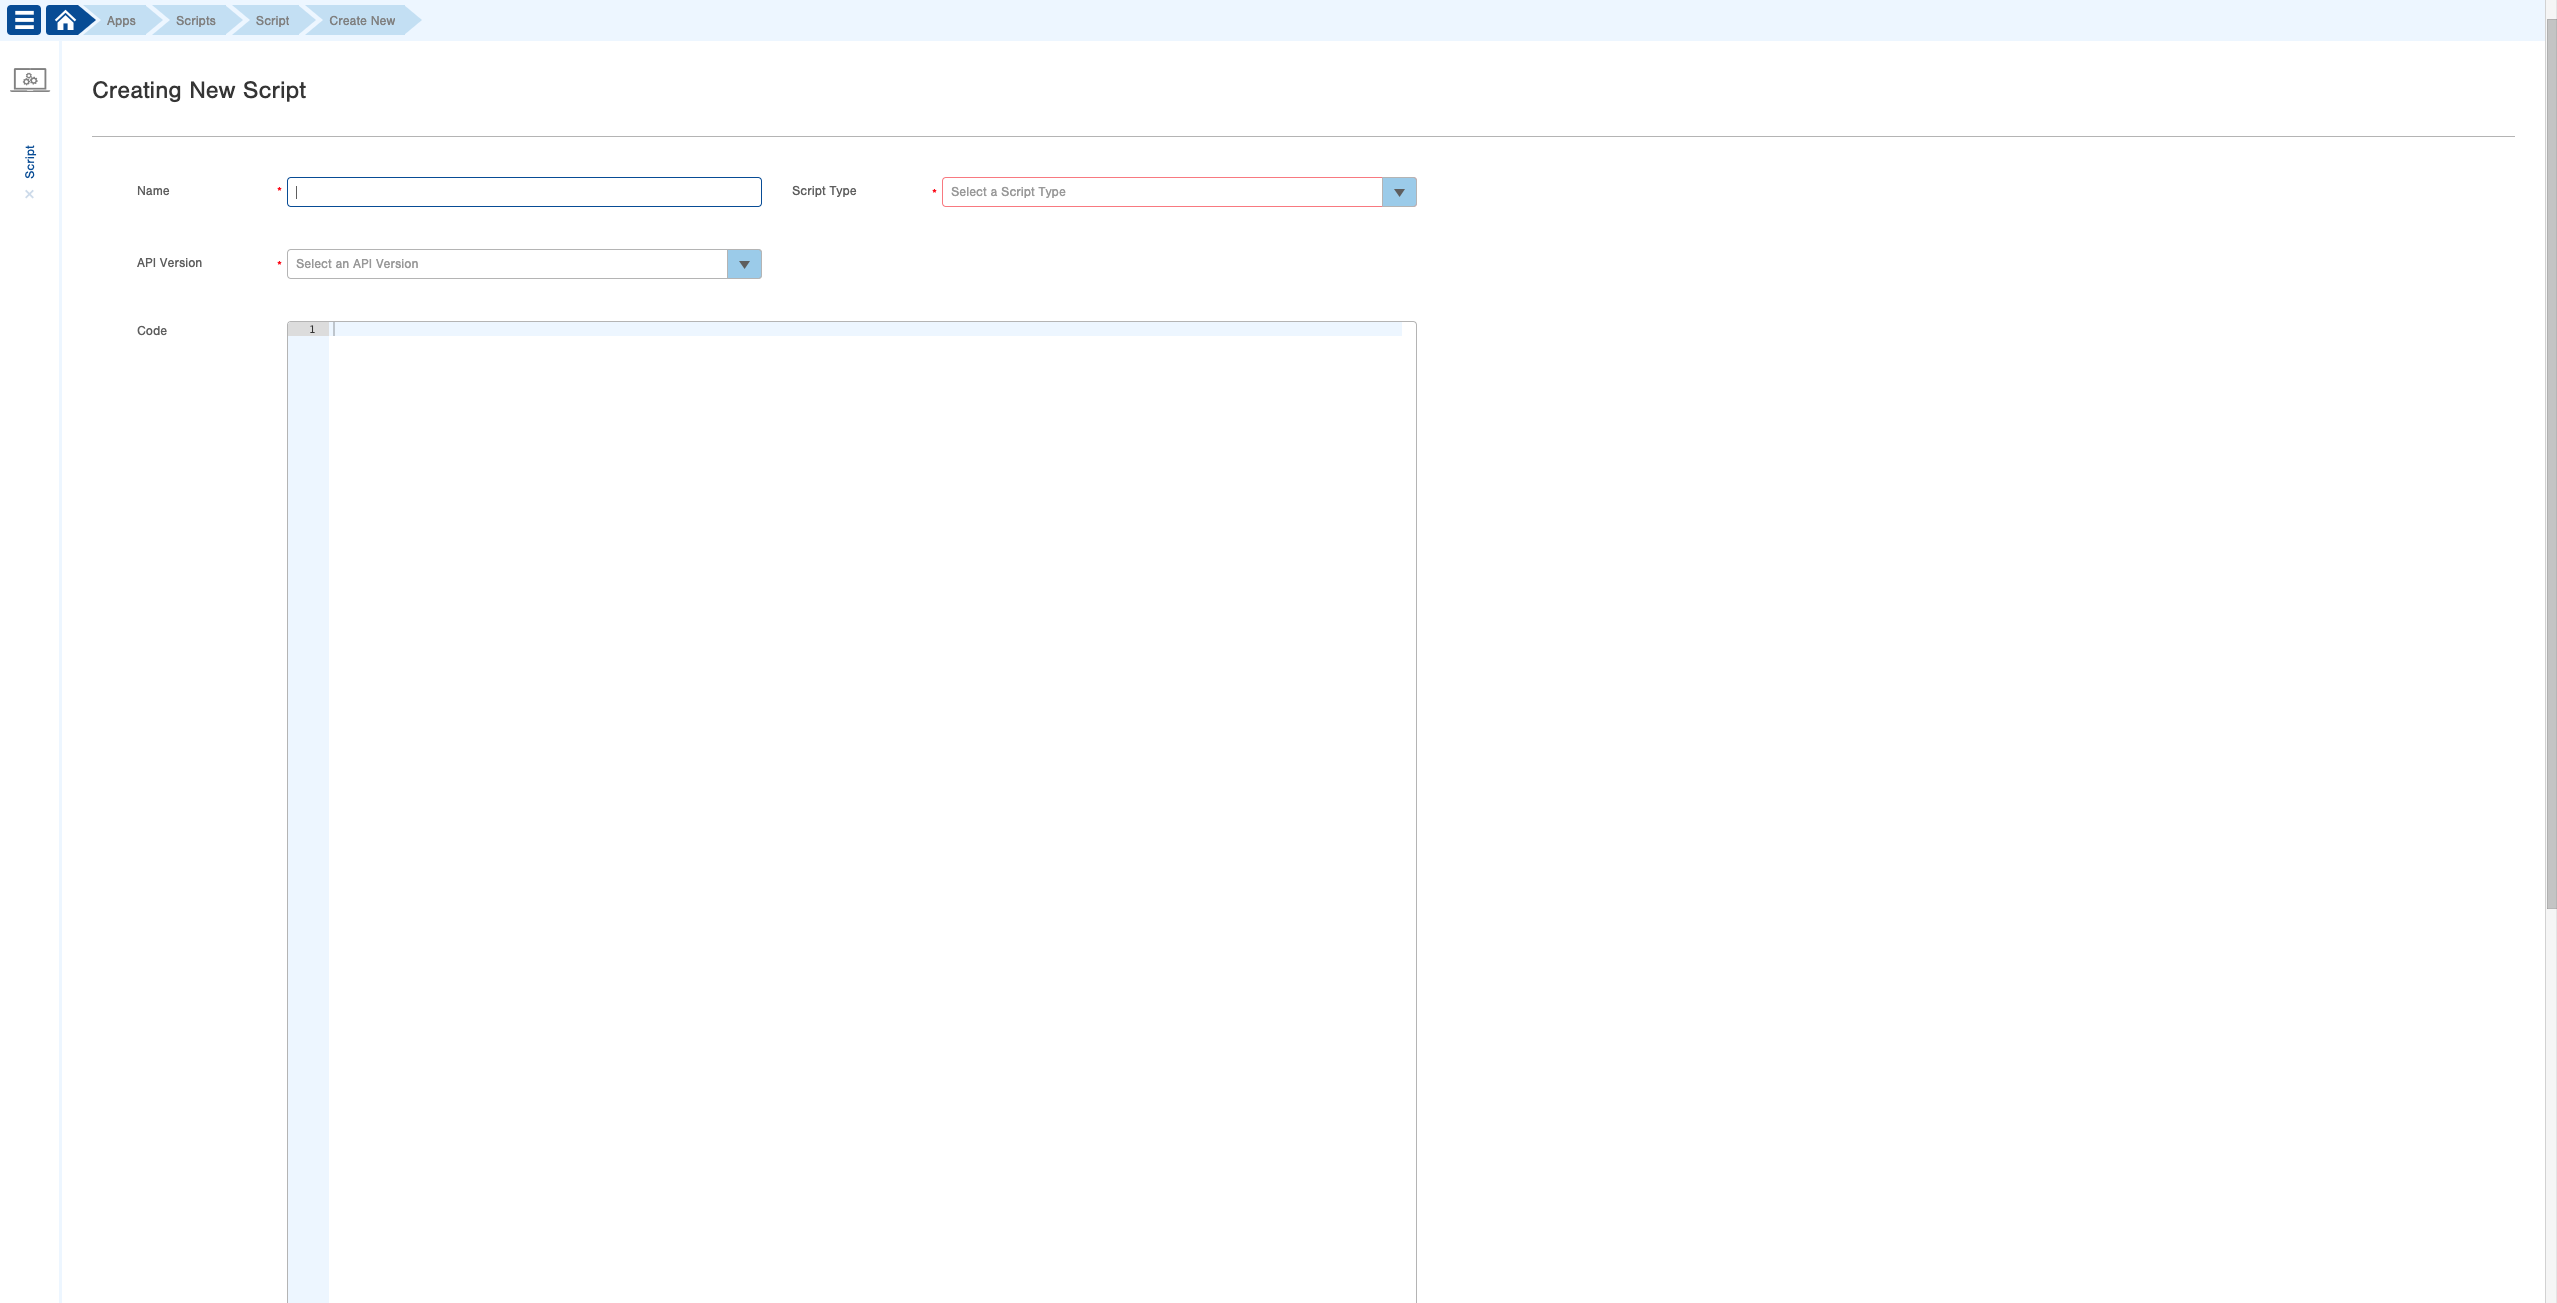Viewport: 2557px width, 1303px height.
Task: Go to the Script breadcrumb
Action: [x=272, y=21]
